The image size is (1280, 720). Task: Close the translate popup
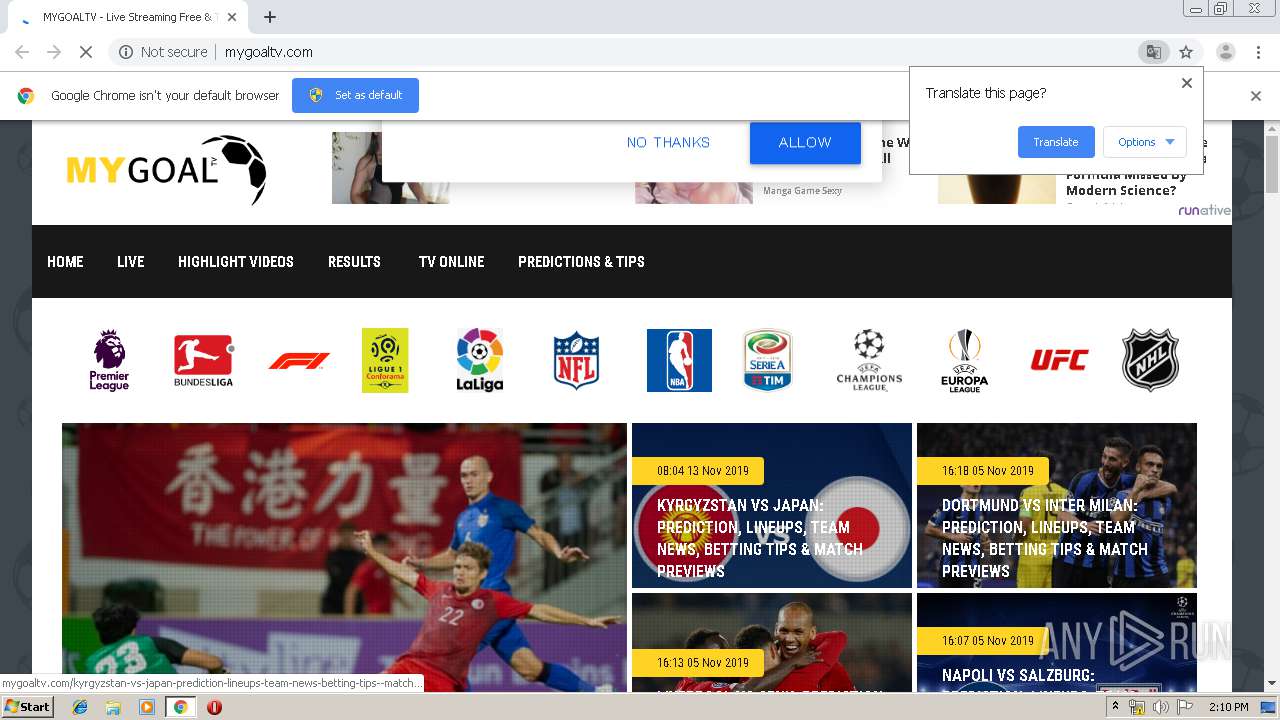pyautogui.click(x=1187, y=83)
